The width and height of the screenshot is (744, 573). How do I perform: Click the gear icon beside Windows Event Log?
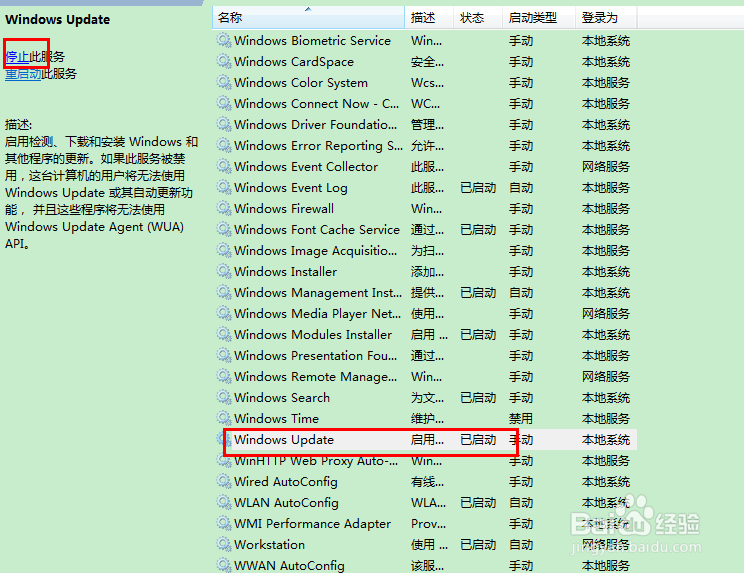coord(223,187)
